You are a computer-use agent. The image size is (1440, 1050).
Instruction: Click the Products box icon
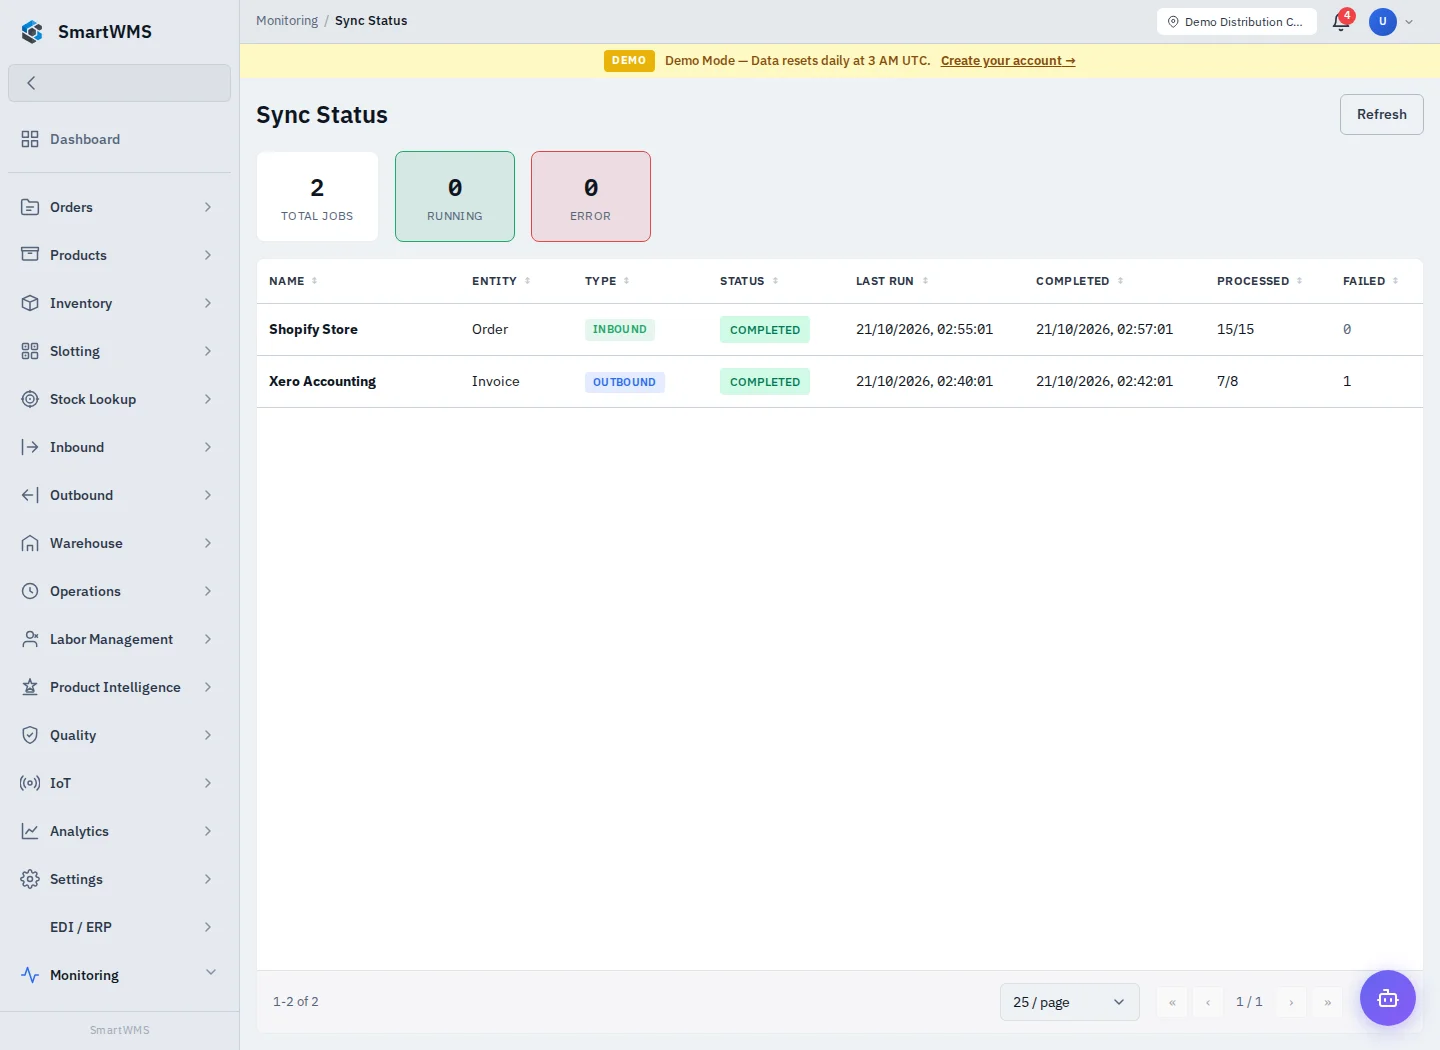(30, 255)
